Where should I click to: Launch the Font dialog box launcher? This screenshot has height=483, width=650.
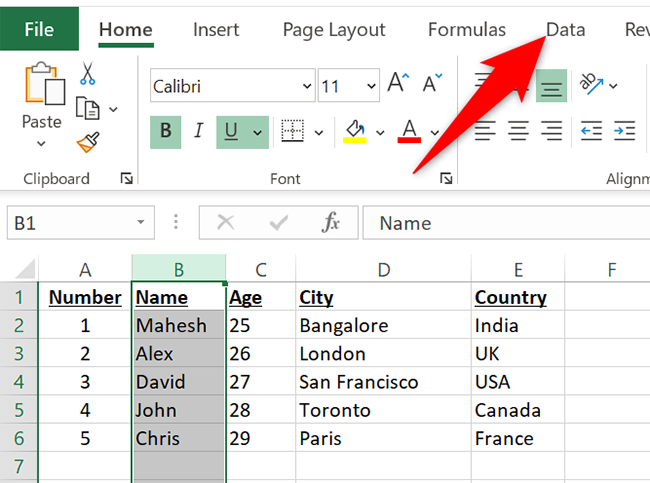coord(444,179)
